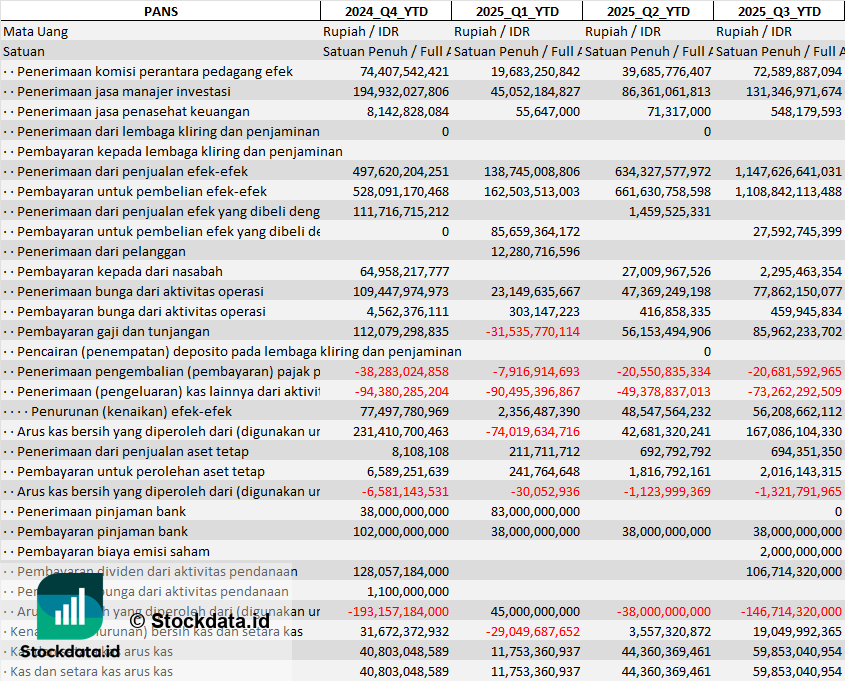Click the value 194,932,027,806

(x=401, y=92)
